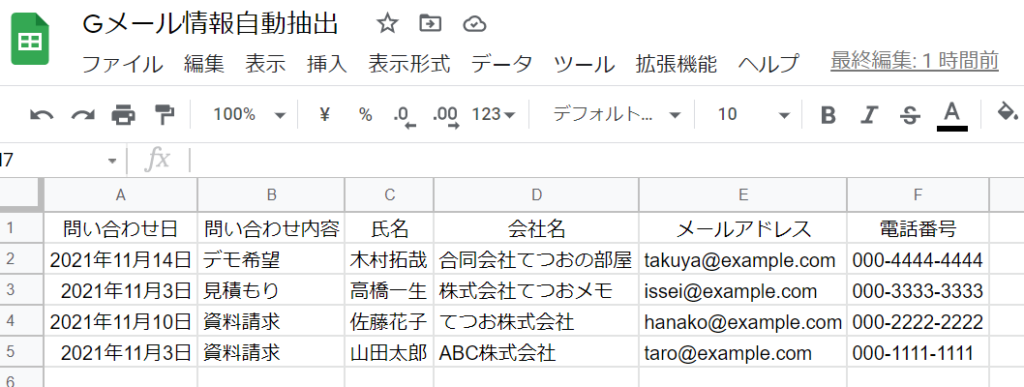
Task: Open the 最終編集: 1 時間前 history link
Action: tap(914, 61)
